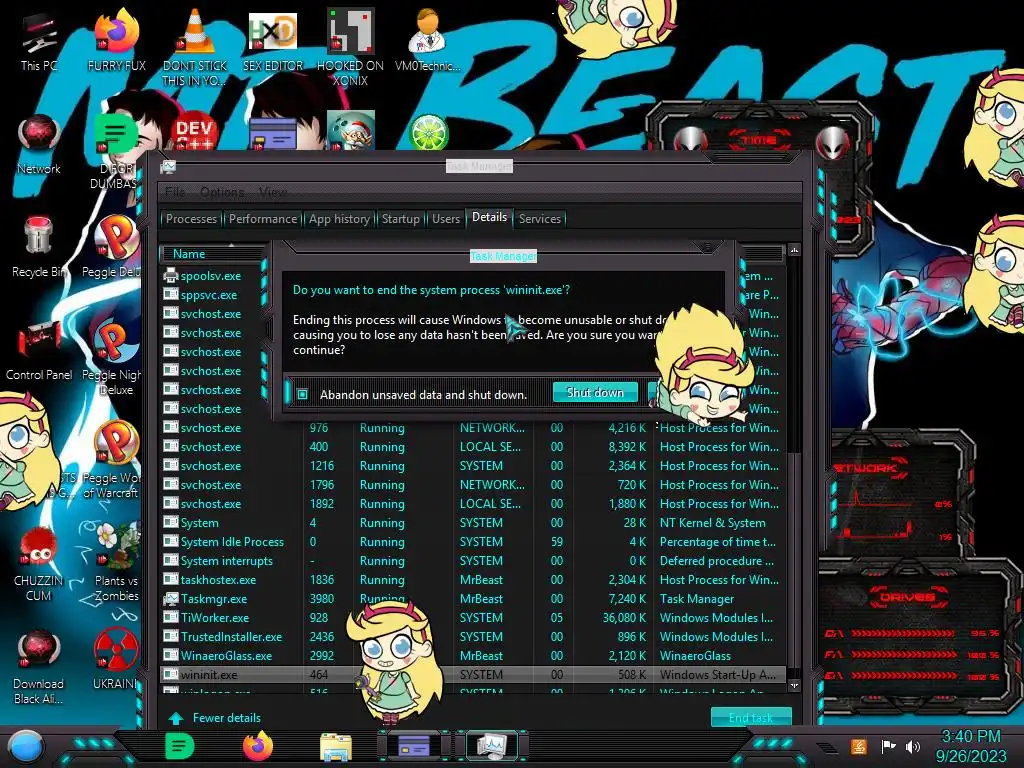Image resolution: width=1024 pixels, height=768 pixels.
Task: Open VM0Technic desktop shortcut
Action: [428, 41]
